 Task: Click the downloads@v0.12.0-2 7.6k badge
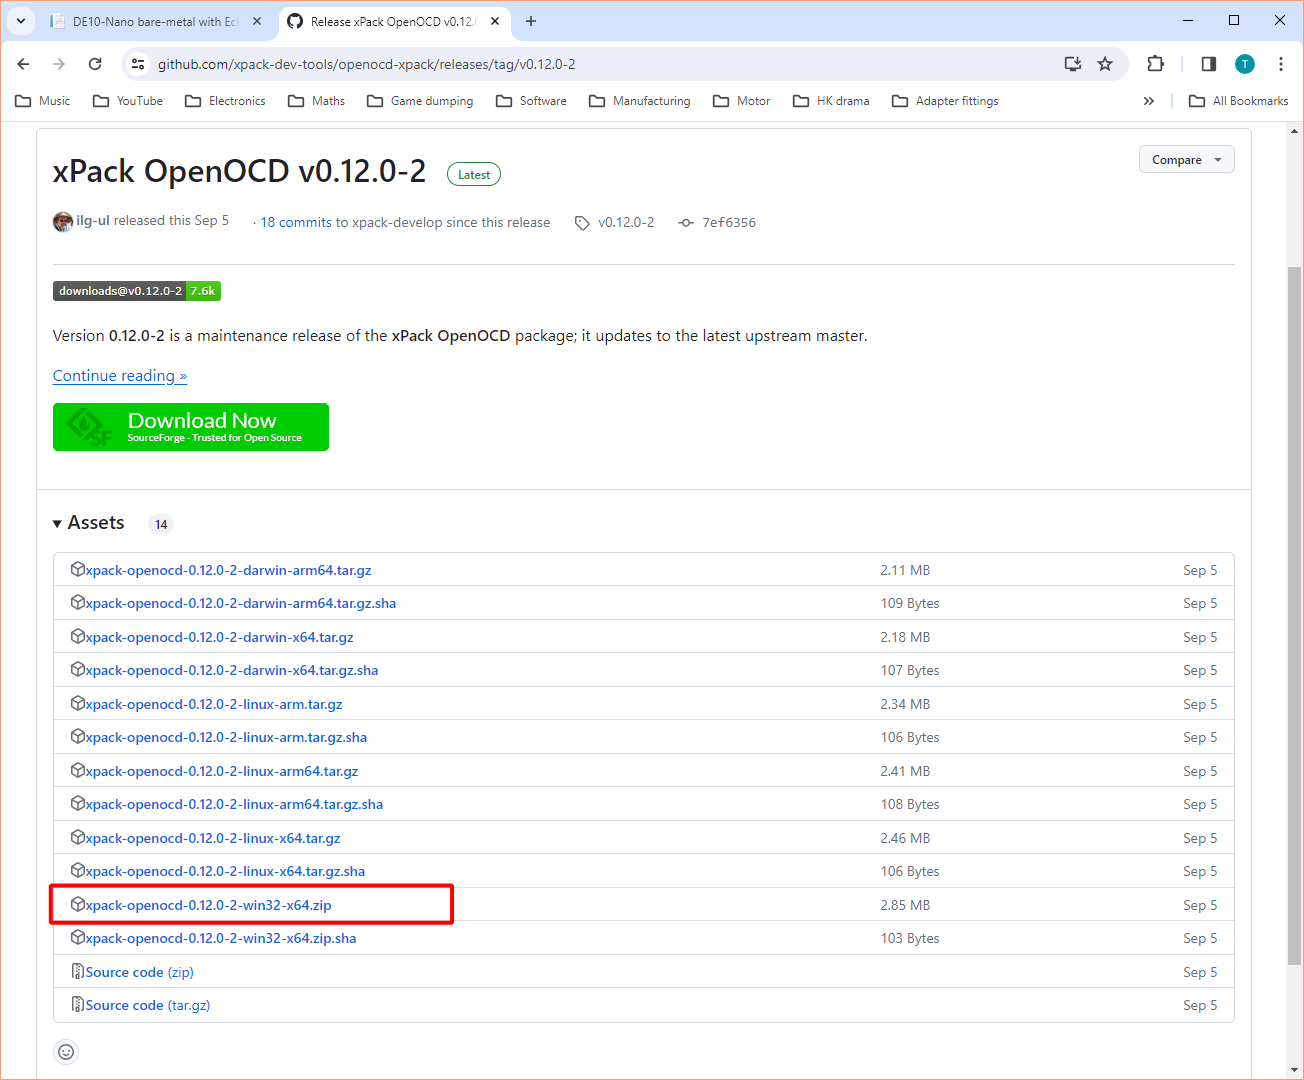point(137,291)
